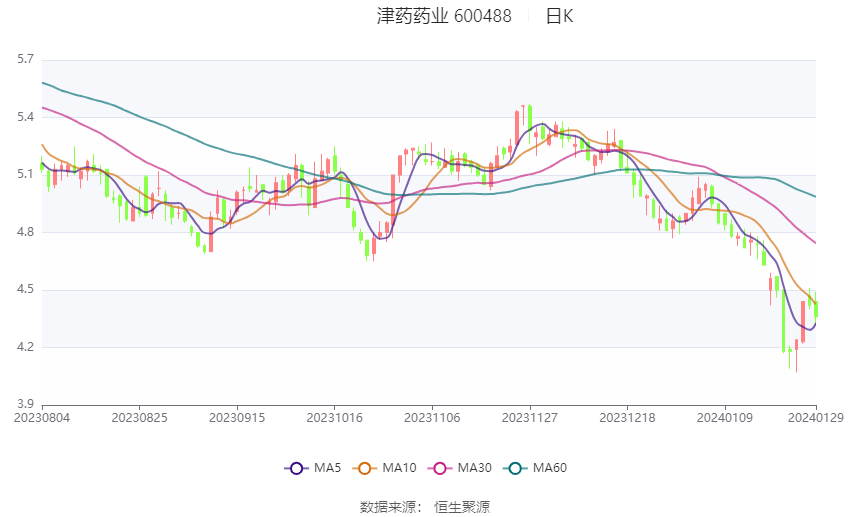Click the 3.9 y-axis value
The image size is (850, 517).
(x=25, y=404)
